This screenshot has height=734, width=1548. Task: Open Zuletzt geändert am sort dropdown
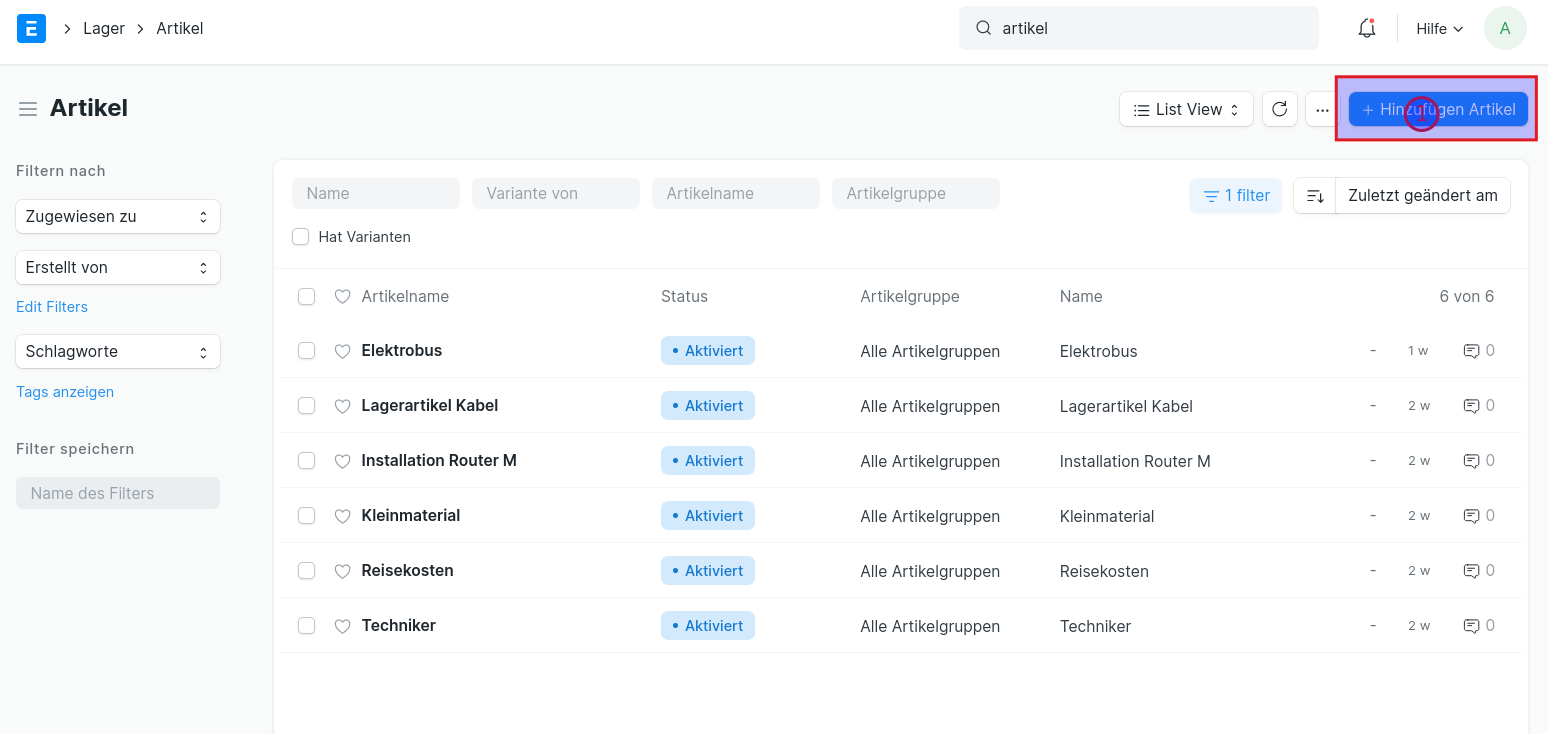click(x=1422, y=195)
